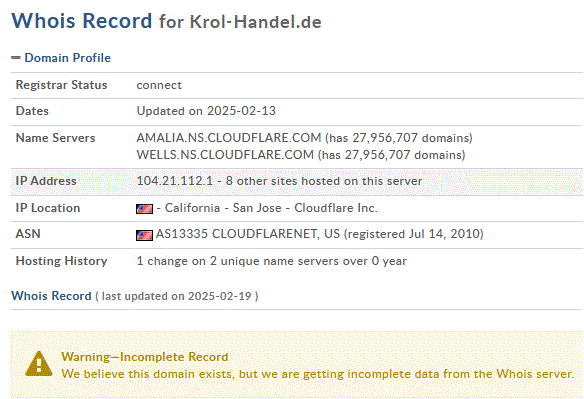View 8 other sites hosted on this server

[x=324, y=181]
